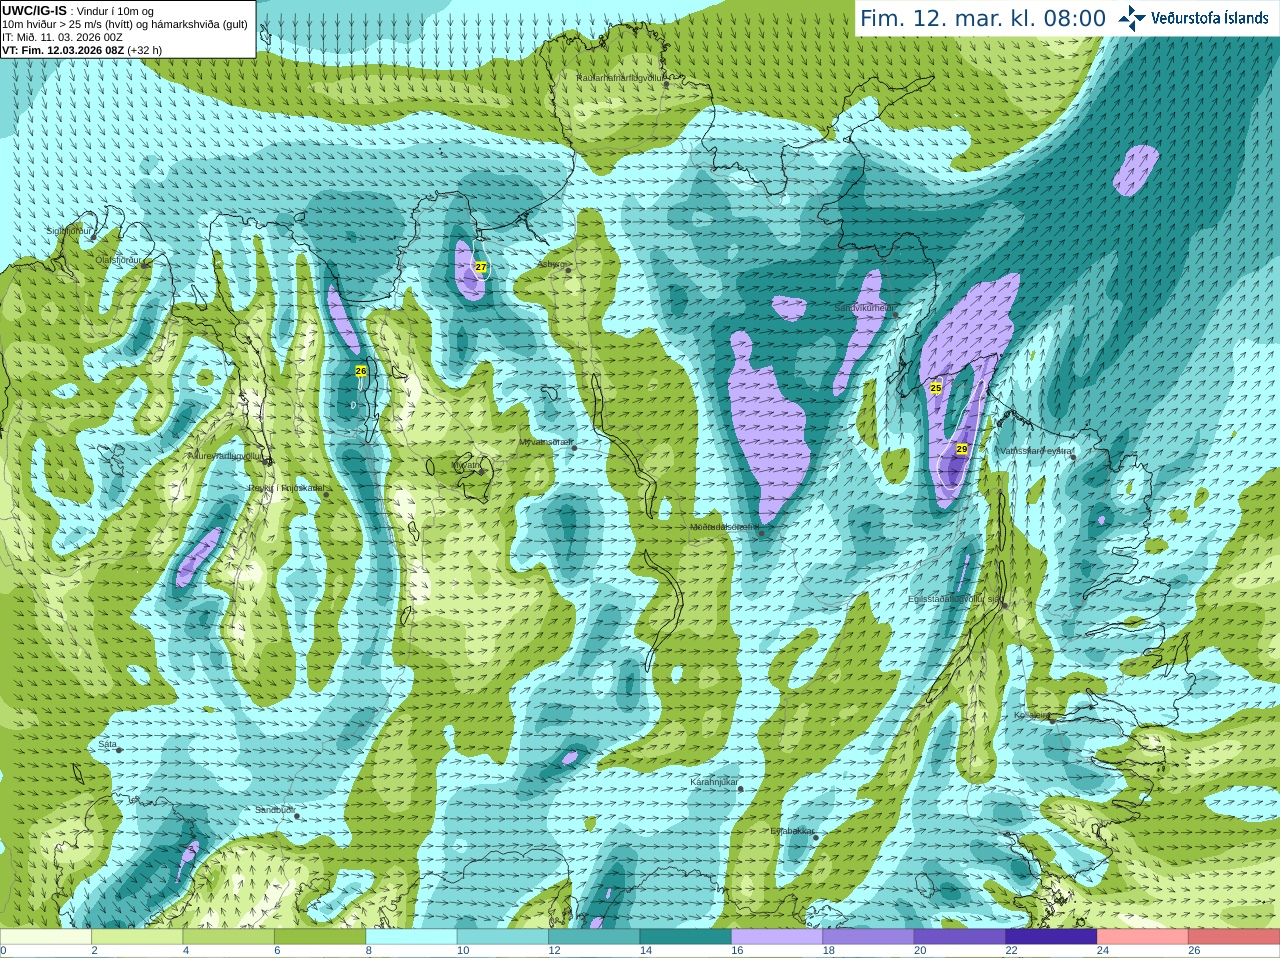The image size is (1280, 958).
Task: Click the Mývatnsöræfi station label
Action: [x=546, y=441]
